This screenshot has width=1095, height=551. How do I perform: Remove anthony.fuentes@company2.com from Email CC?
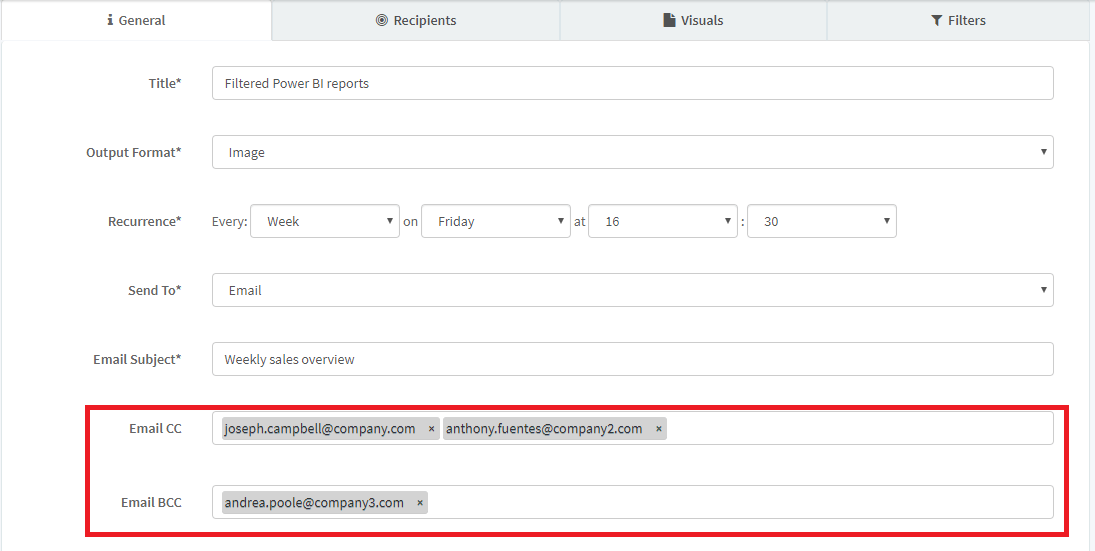point(659,429)
